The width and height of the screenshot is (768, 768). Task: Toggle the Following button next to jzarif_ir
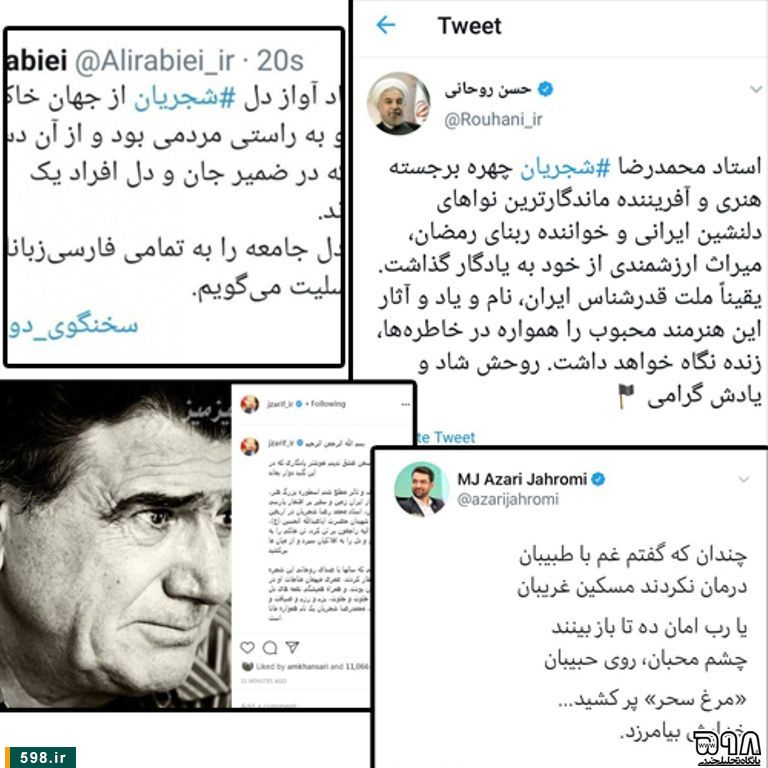tap(328, 404)
